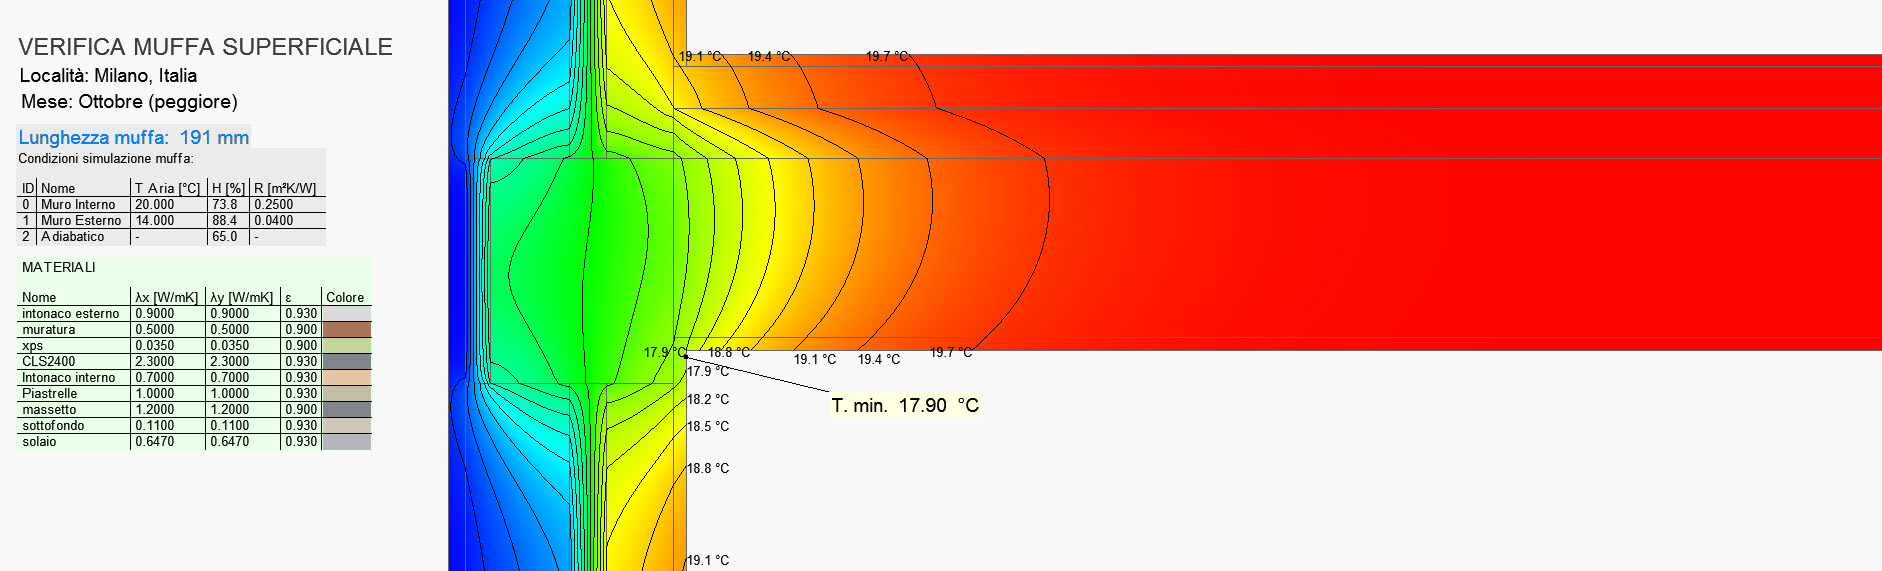The width and height of the screenshot is (1882, 571).
Task: Click the Muro Interno row name
Action: (x=78, y=204)
